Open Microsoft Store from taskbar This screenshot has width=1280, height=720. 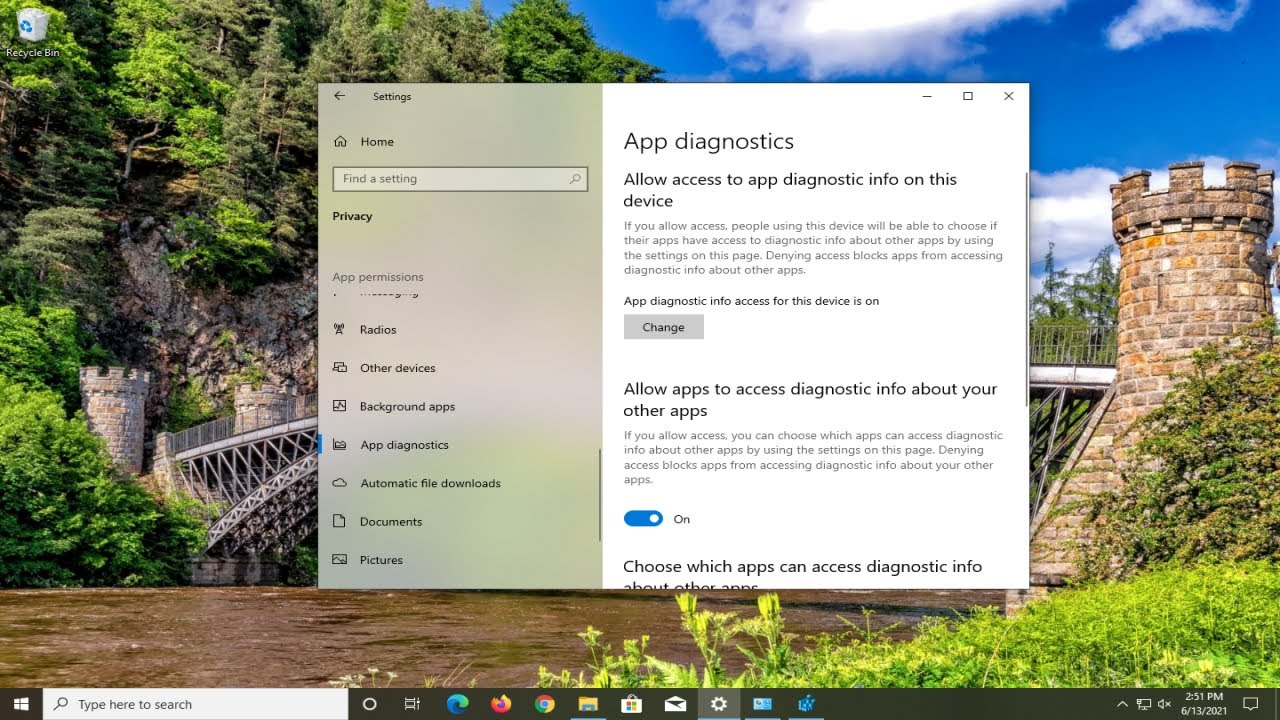tap(631, 704)
